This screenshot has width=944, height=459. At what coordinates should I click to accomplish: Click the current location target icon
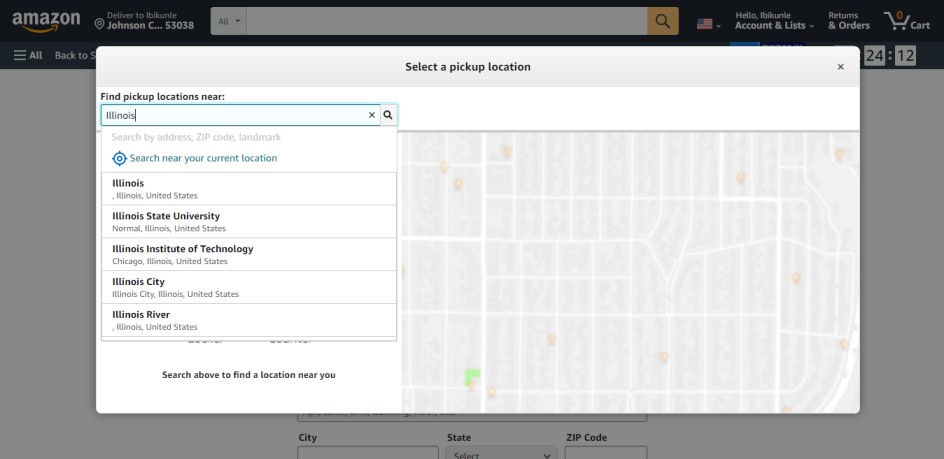119,158
